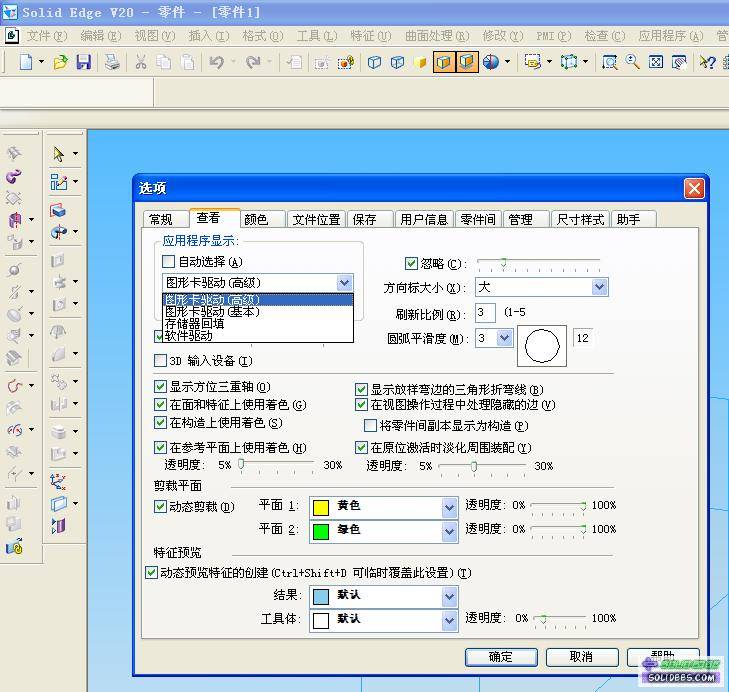Toggle 在原位激活时淡化周围装配 (Y)
This screenshot has height=692, width=729.
[361, 447]
